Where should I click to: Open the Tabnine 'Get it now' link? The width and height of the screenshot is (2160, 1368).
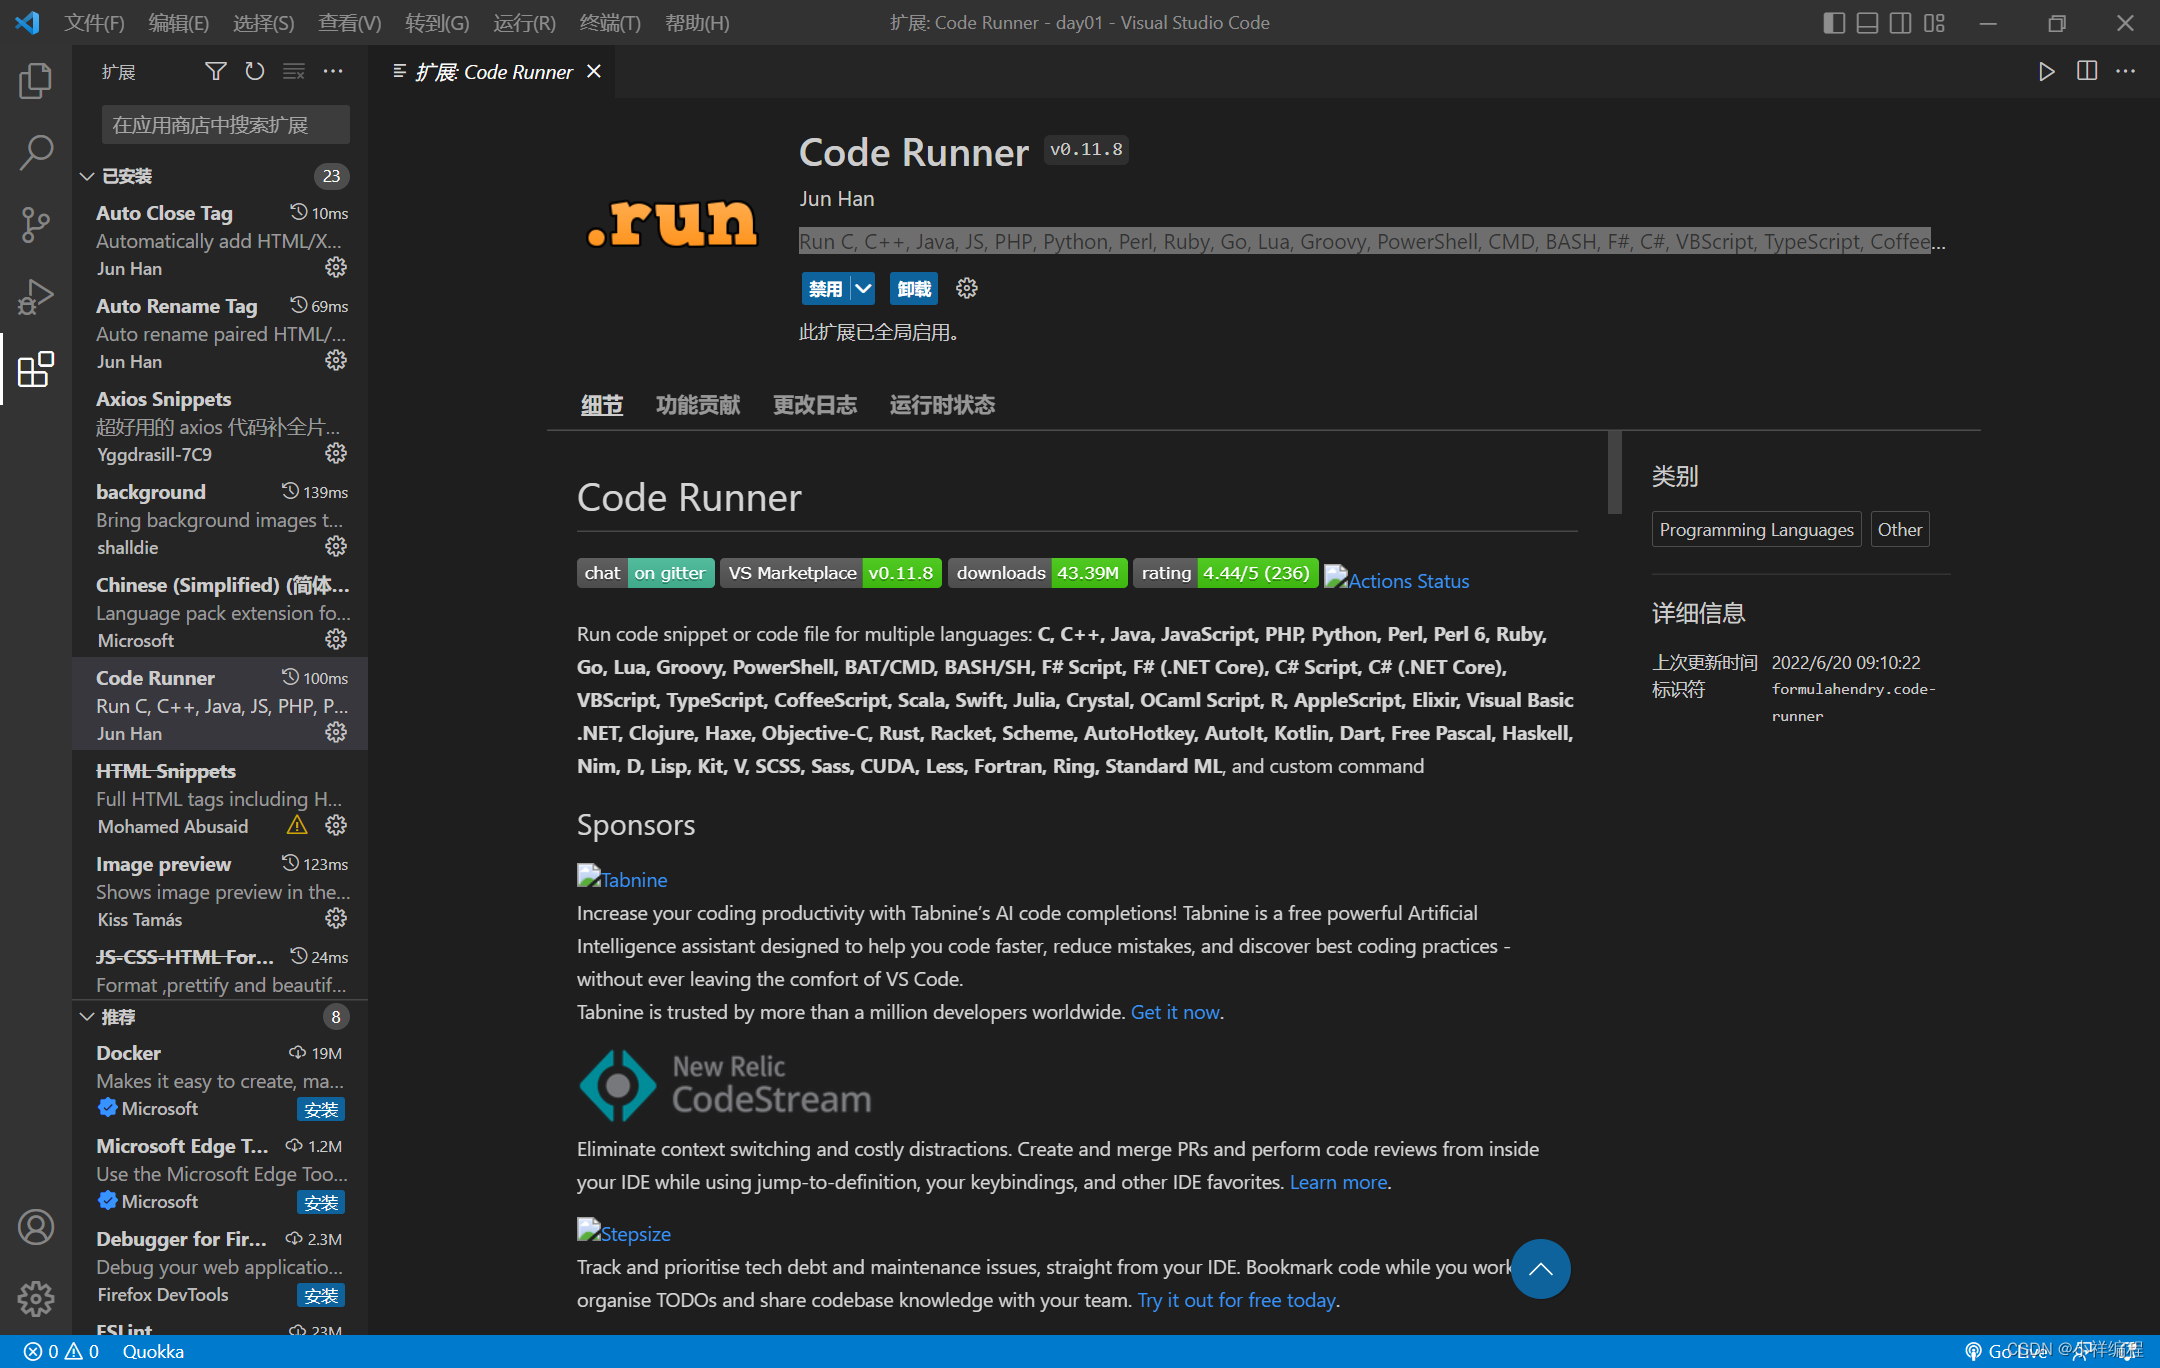click(1175, 1012)
